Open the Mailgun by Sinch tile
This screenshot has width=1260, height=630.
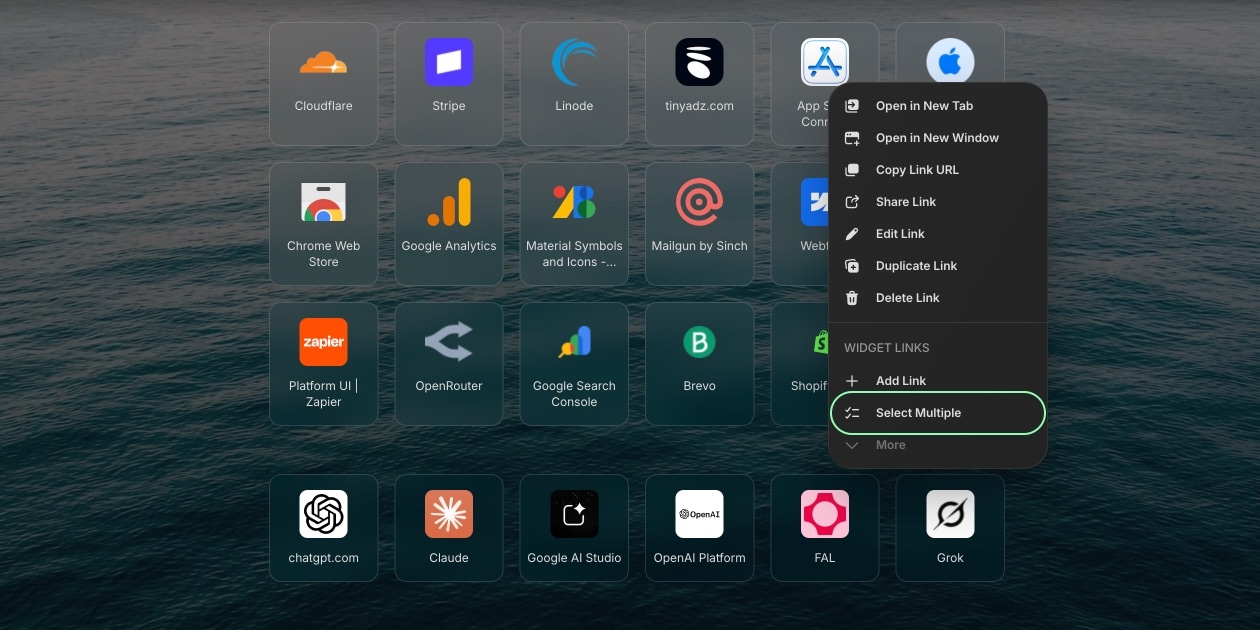(699, 224)
